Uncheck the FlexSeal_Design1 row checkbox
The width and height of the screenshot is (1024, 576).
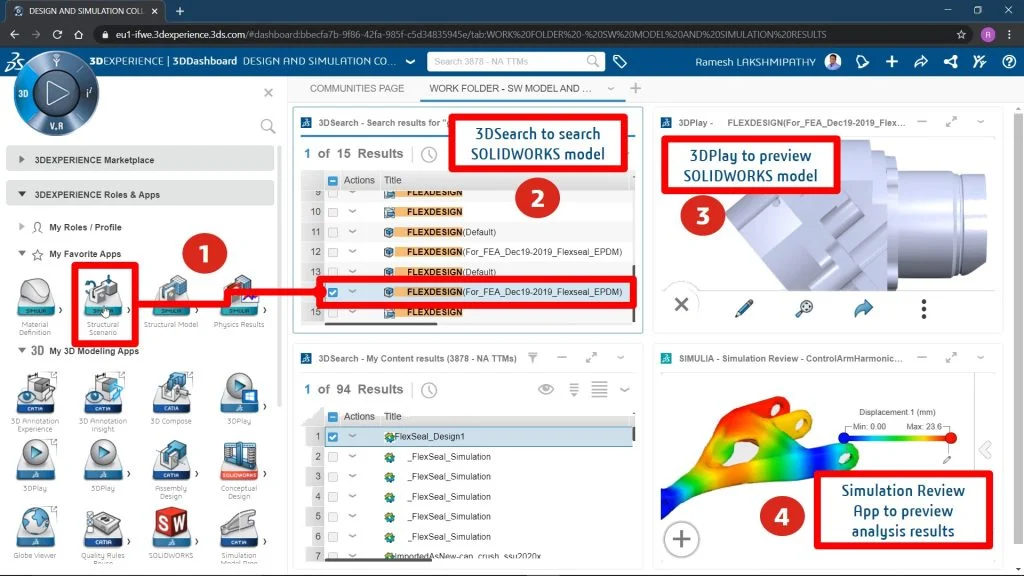[x=333, y=437]
